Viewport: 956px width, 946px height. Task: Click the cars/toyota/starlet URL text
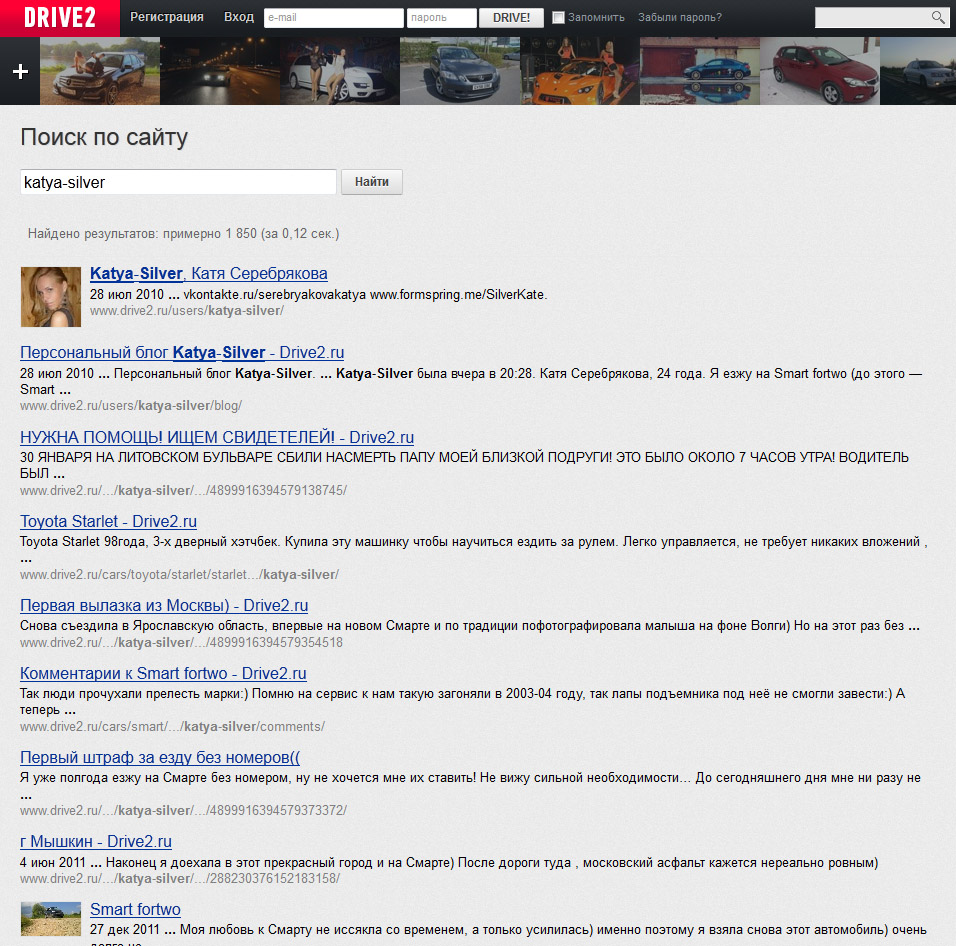pos(179,575)
